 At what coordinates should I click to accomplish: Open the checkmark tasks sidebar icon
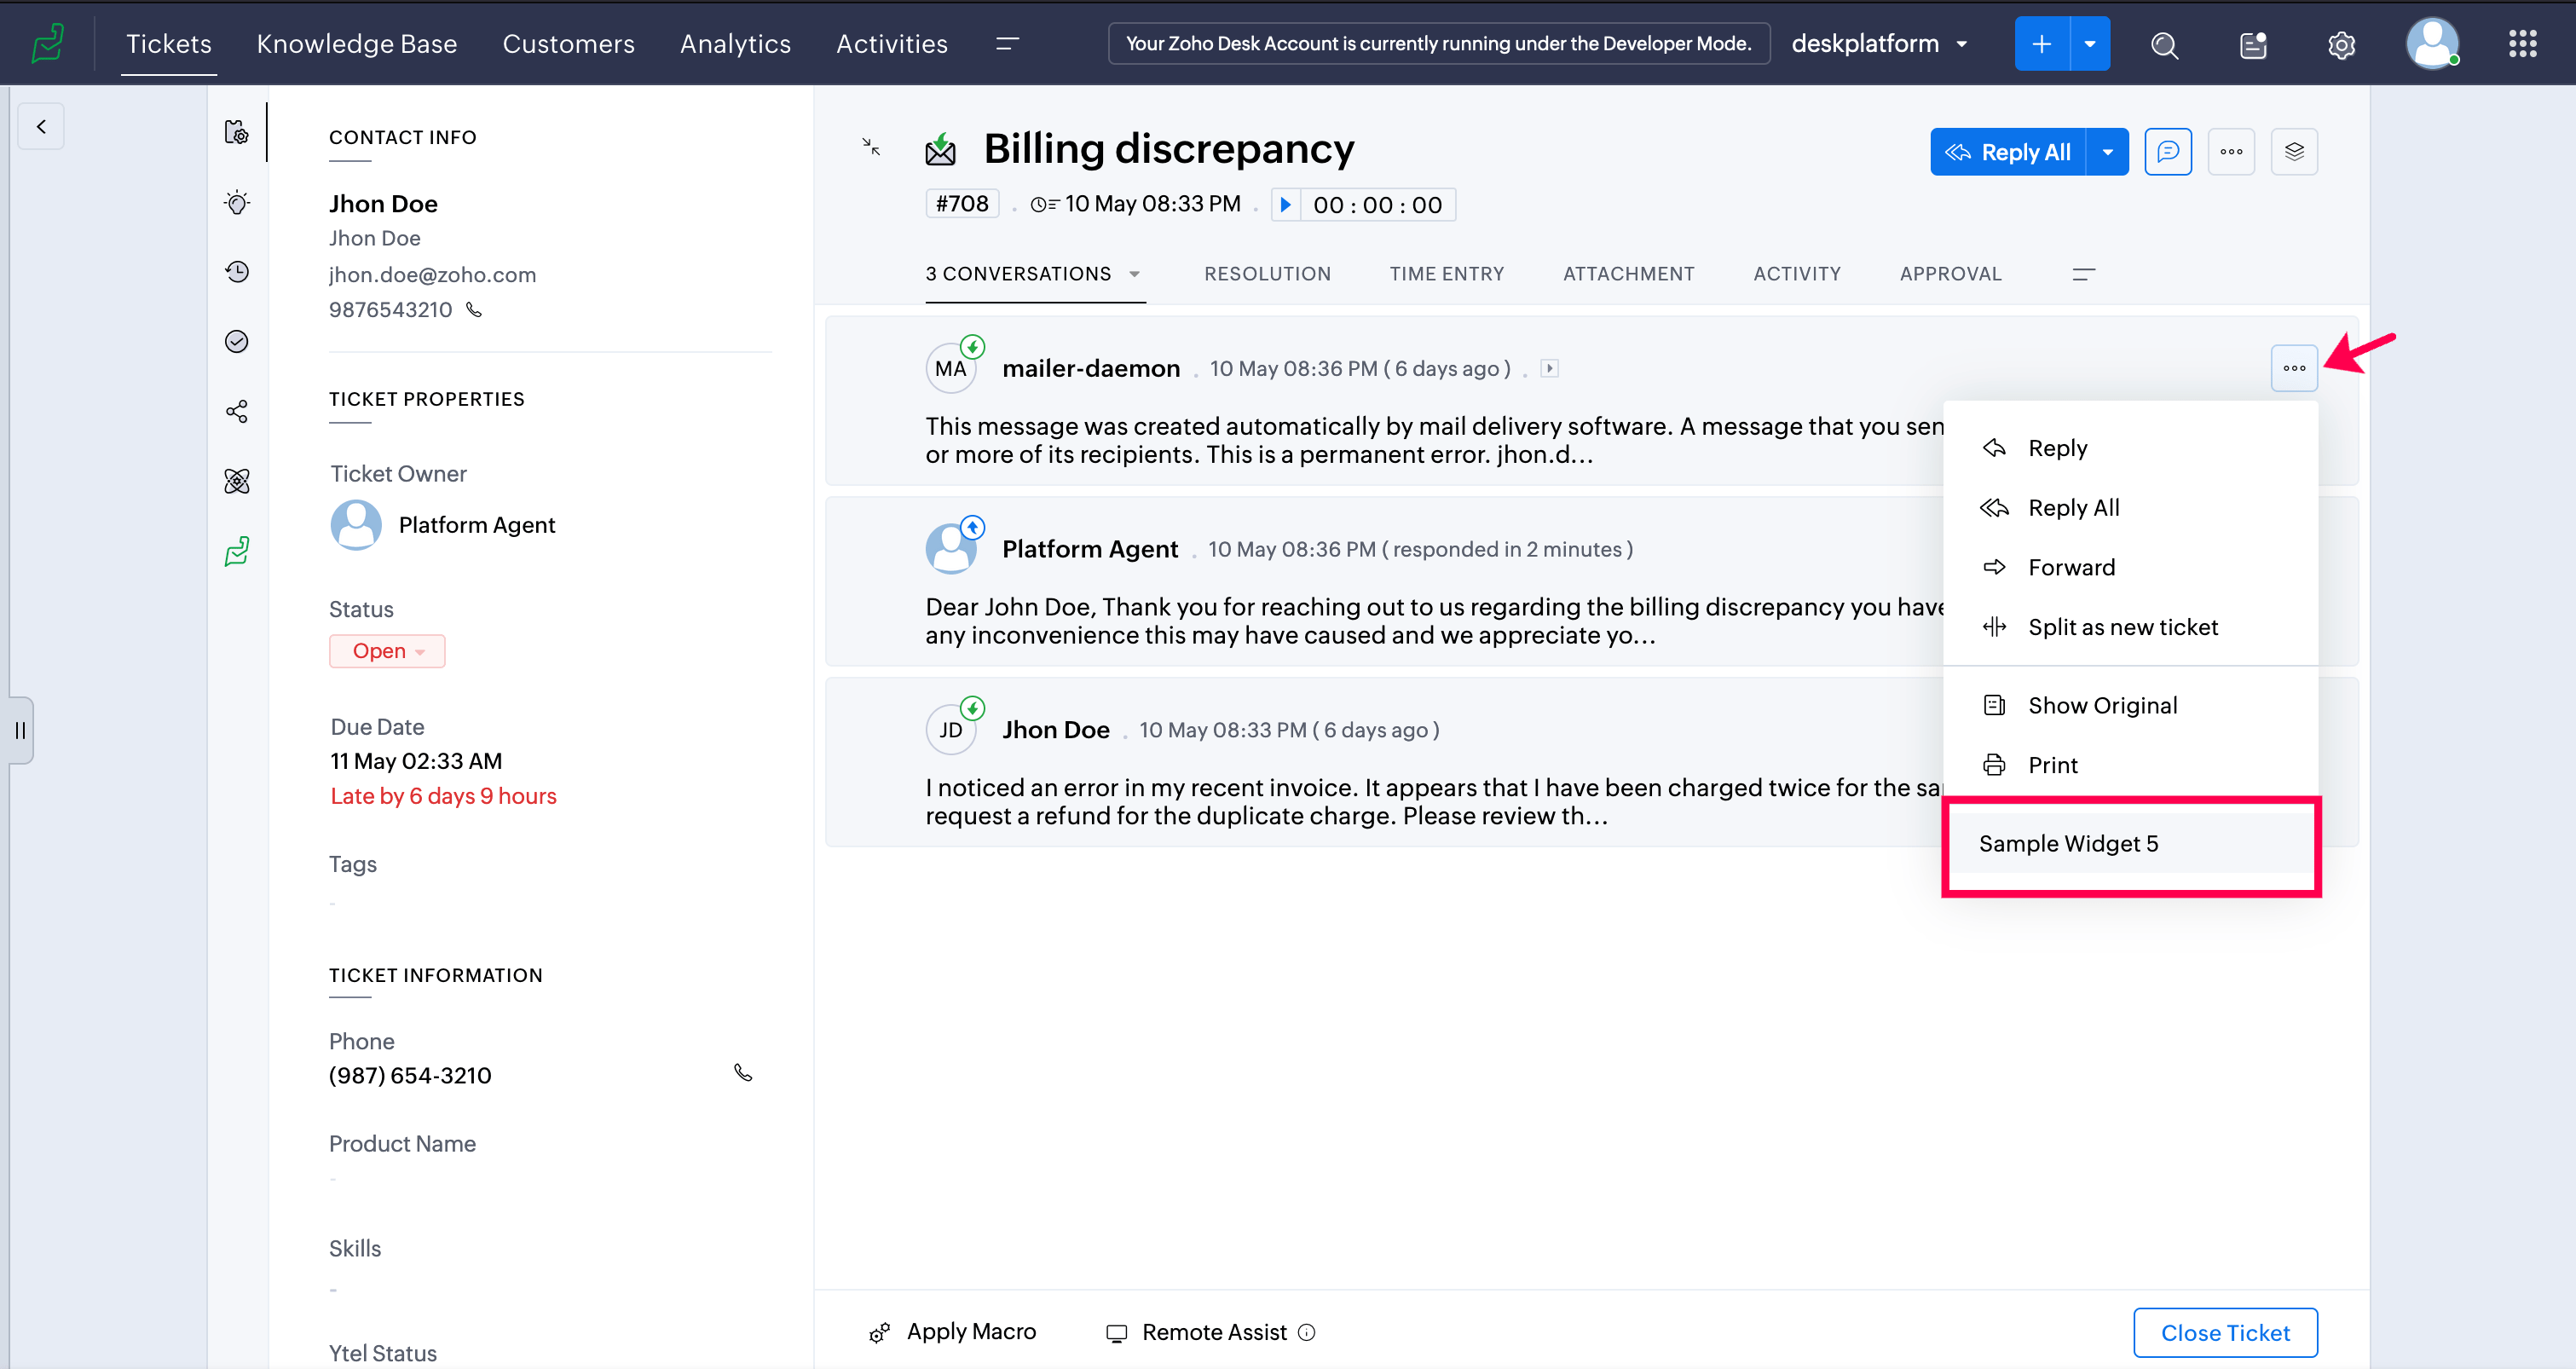coord(237,342)
